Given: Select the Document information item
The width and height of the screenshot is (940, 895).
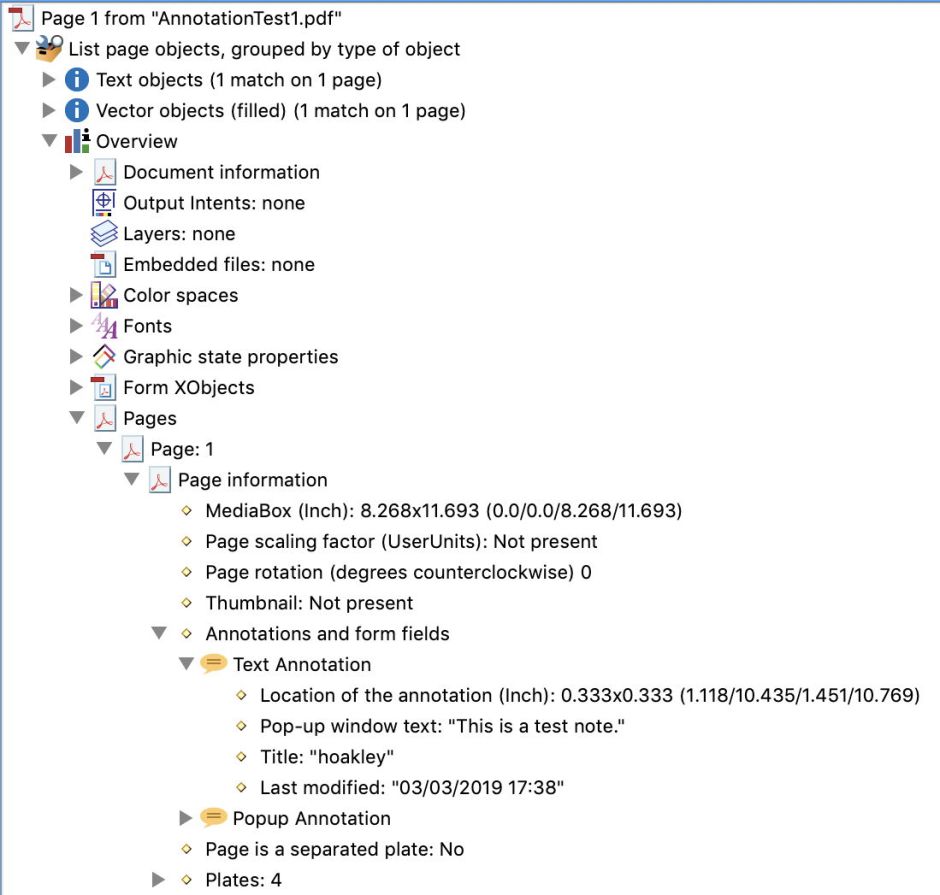Looking at the screenshot, I should (221, 172).
